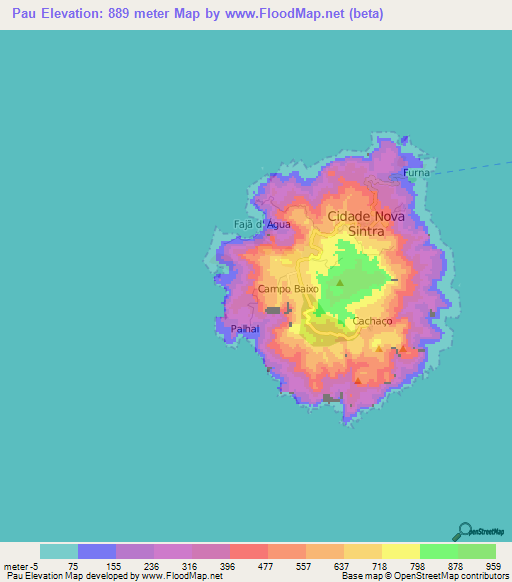
Task: Click the pink-magenta 316 meter legend swatch
Action: coord(211,552)
